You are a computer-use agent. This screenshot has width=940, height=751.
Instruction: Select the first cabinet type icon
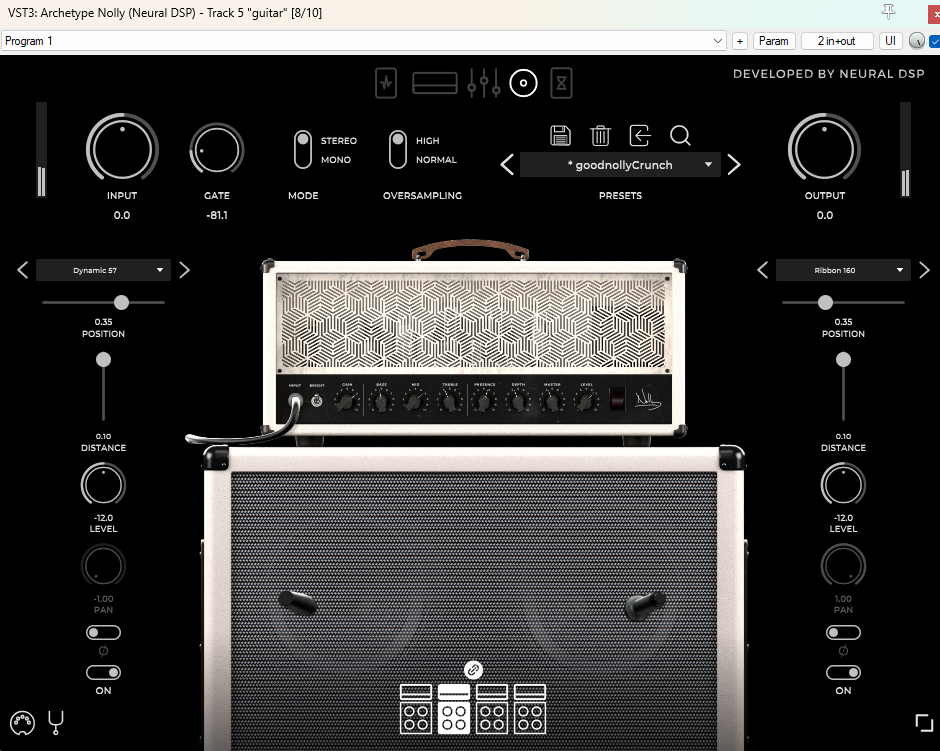click(415, 709)
